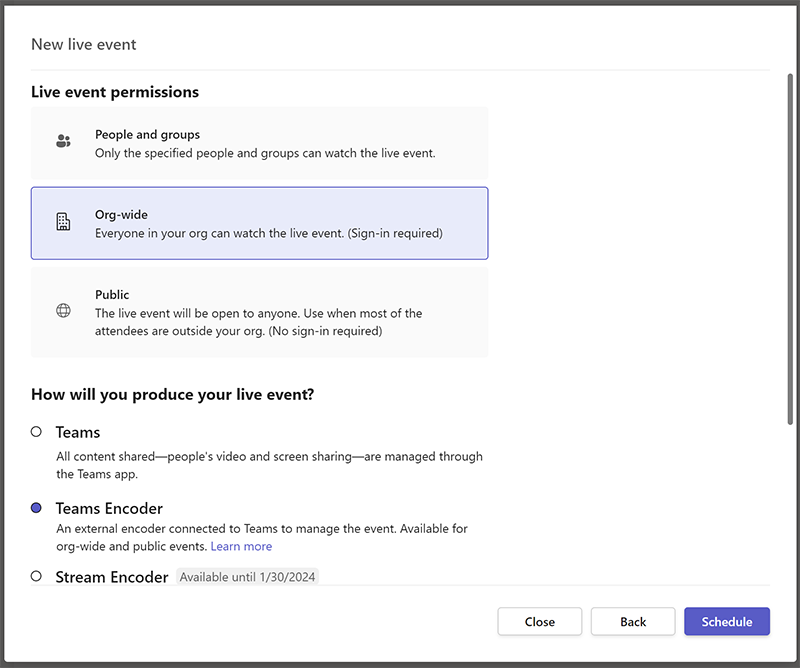800x668 pixels.
Task: Click the Close button
Action: click(539, 621)
